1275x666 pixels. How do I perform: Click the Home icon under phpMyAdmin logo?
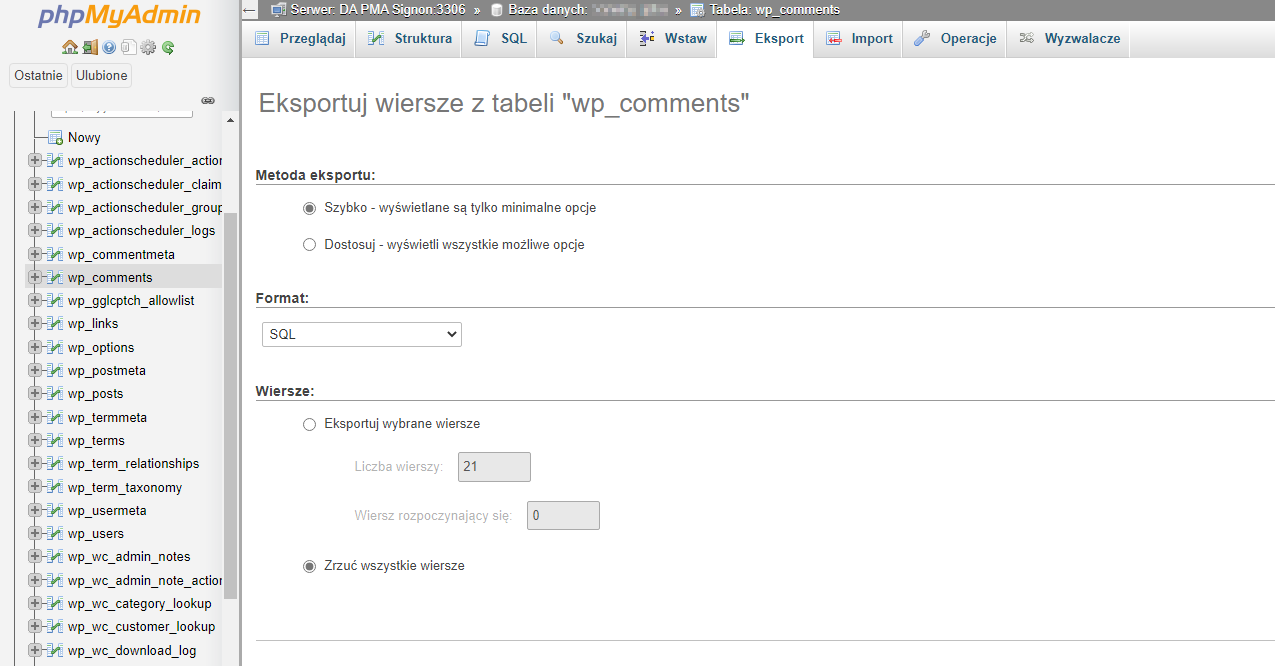click(69, 47)
